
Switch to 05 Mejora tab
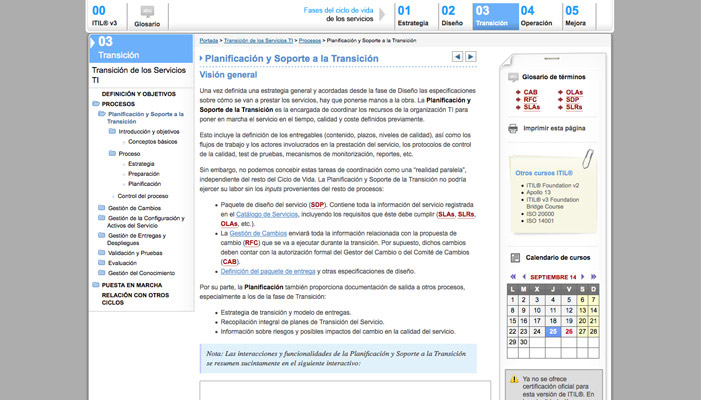pos(576,16)
